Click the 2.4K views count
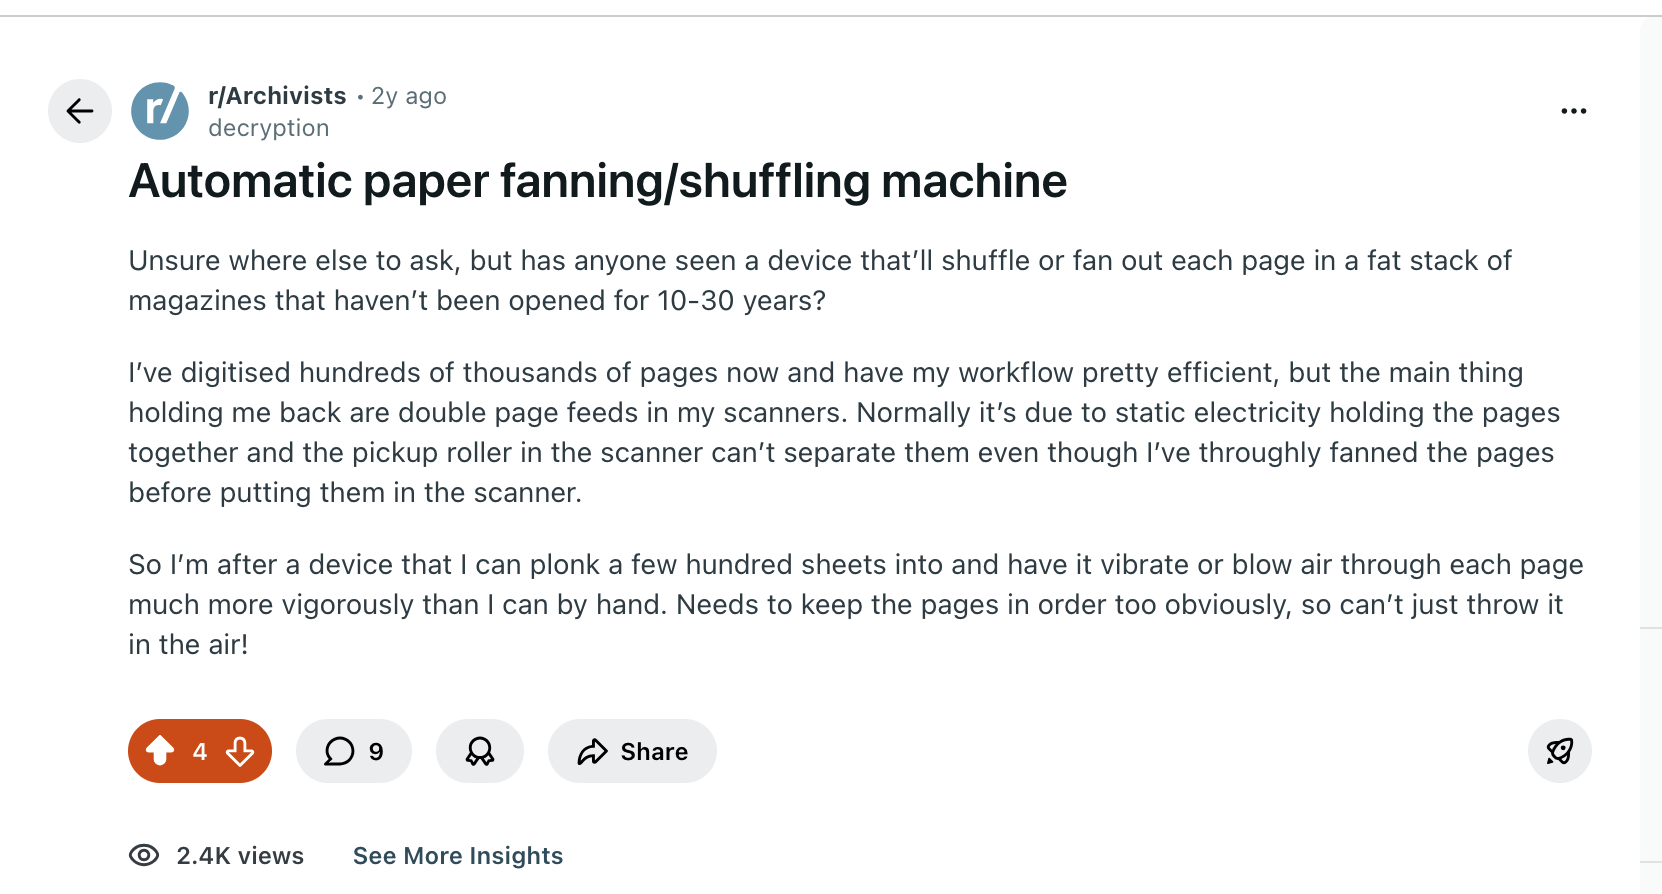 click(240, 856)
